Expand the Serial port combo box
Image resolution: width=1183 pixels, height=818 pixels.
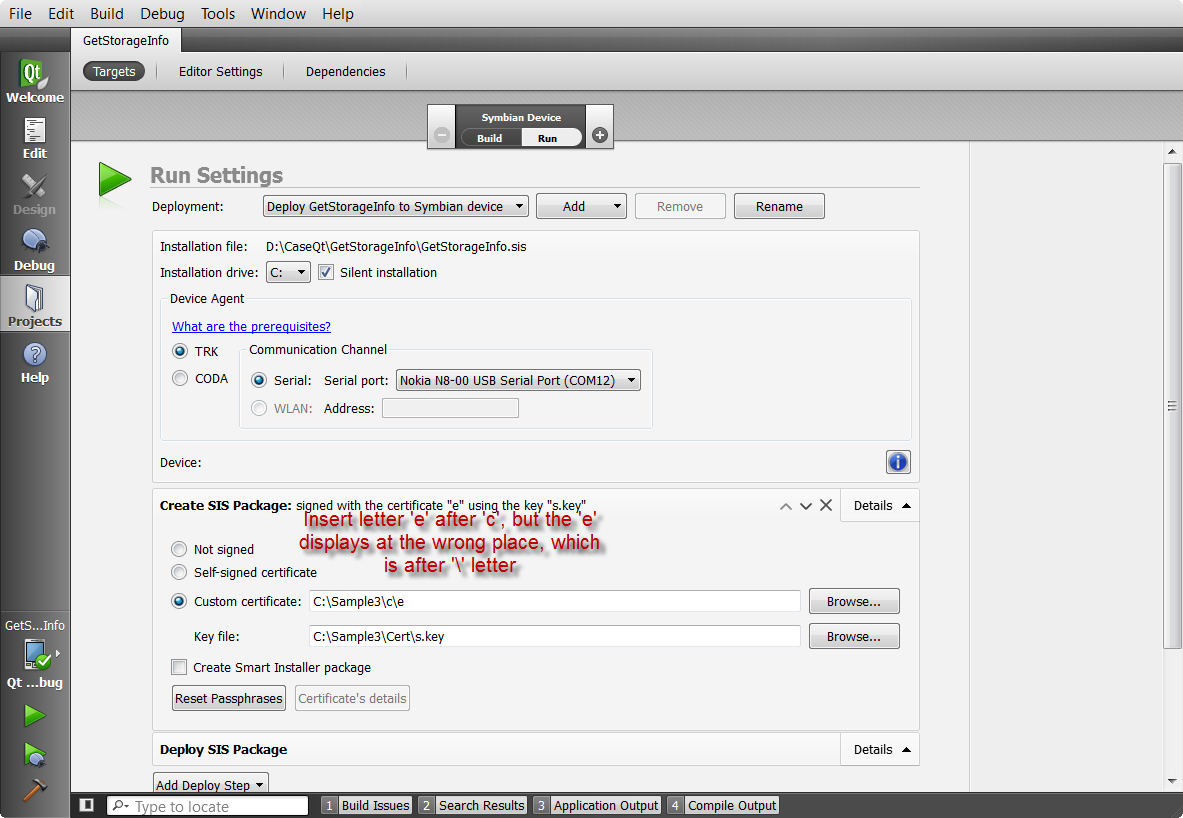(518, 380)
